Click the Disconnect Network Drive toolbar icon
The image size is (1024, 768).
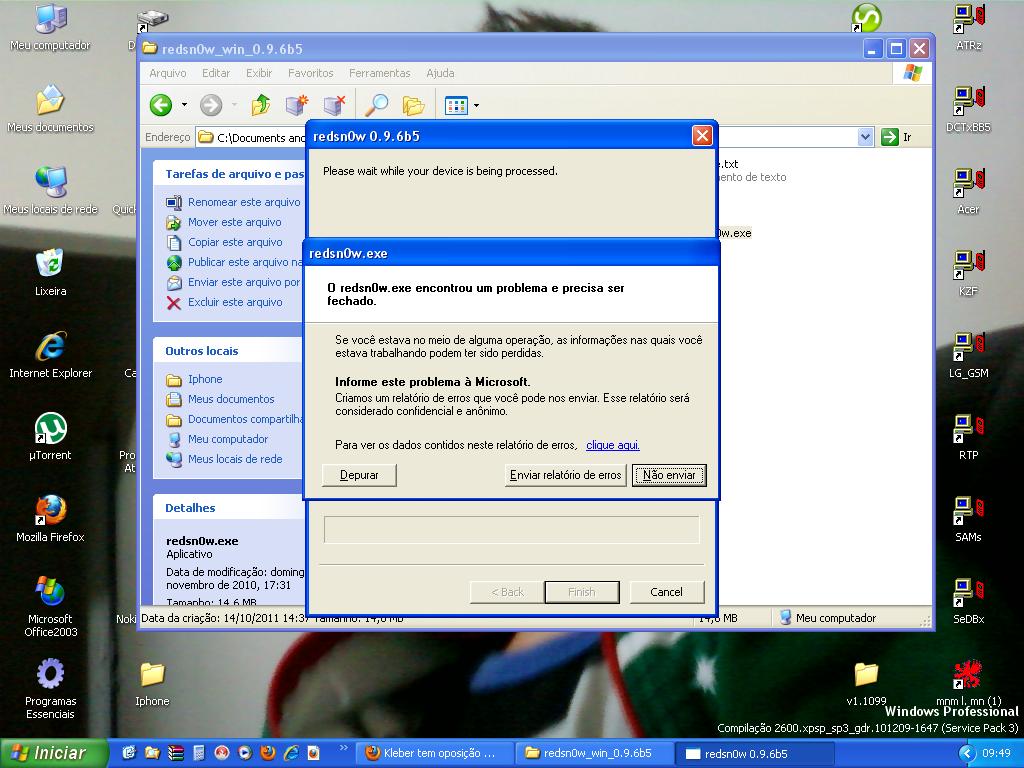(x=334, y=104)
